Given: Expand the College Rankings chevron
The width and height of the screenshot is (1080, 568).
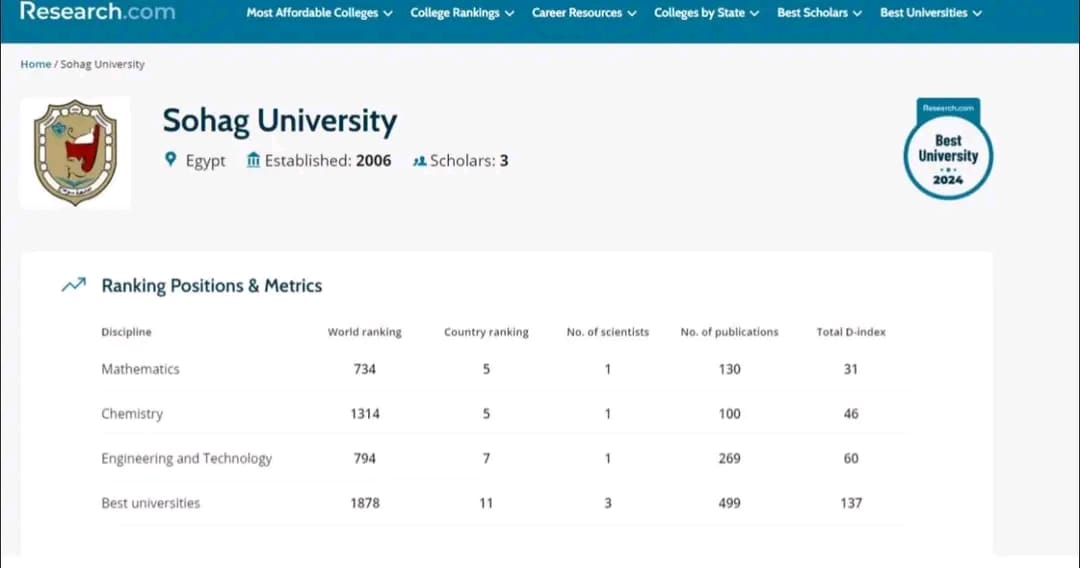Looking at the screenshot, I should pos(509,13).
